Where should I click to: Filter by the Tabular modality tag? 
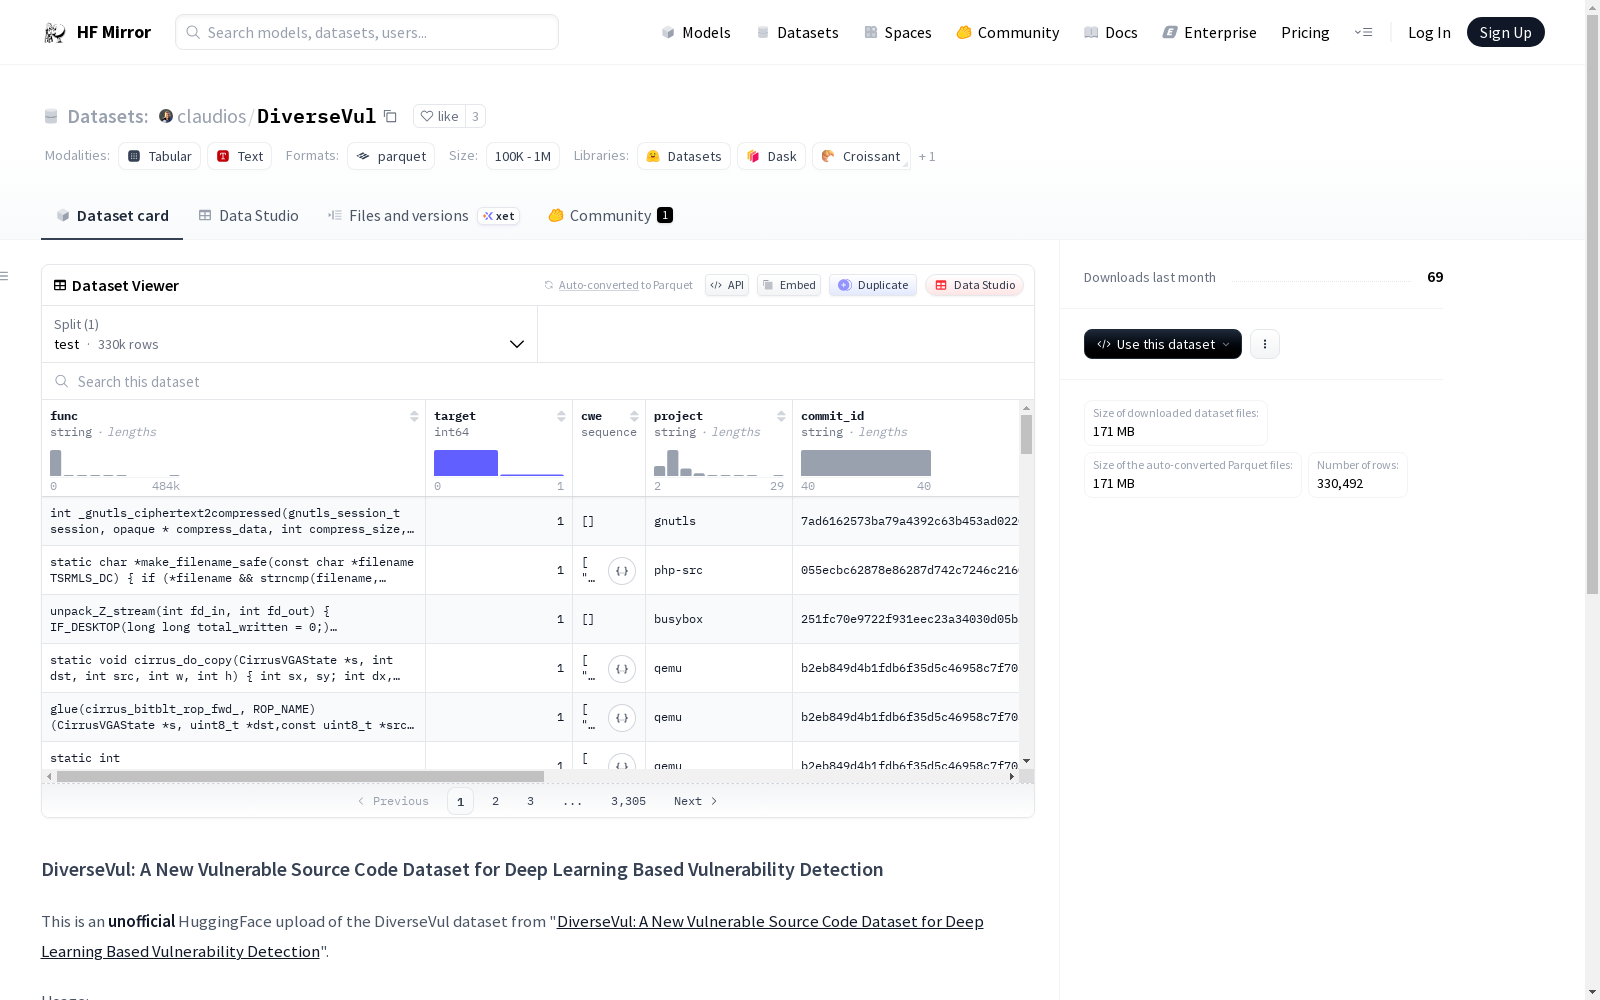160,156
